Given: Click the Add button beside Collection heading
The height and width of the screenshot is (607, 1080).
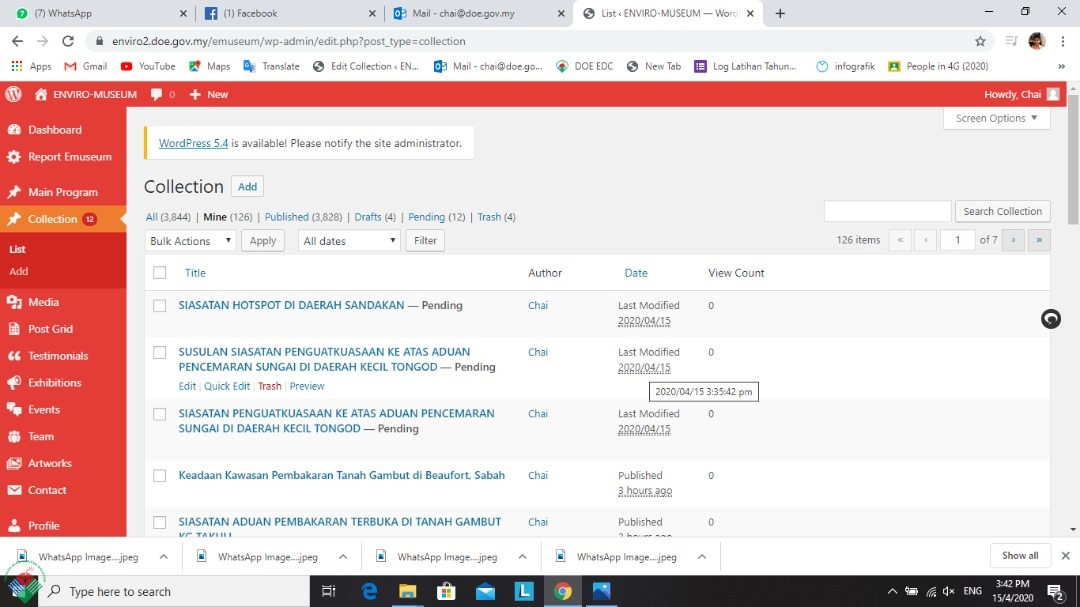Looking at the screenshot, I should click(x=247, y=187).
